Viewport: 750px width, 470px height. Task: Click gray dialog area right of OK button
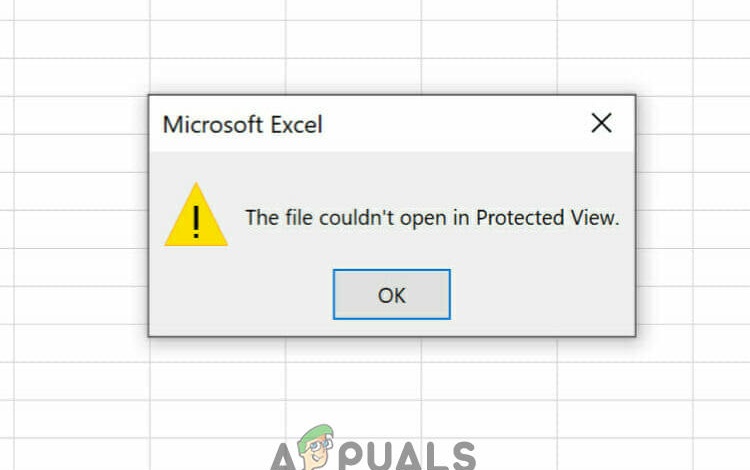tap(542, 295)
